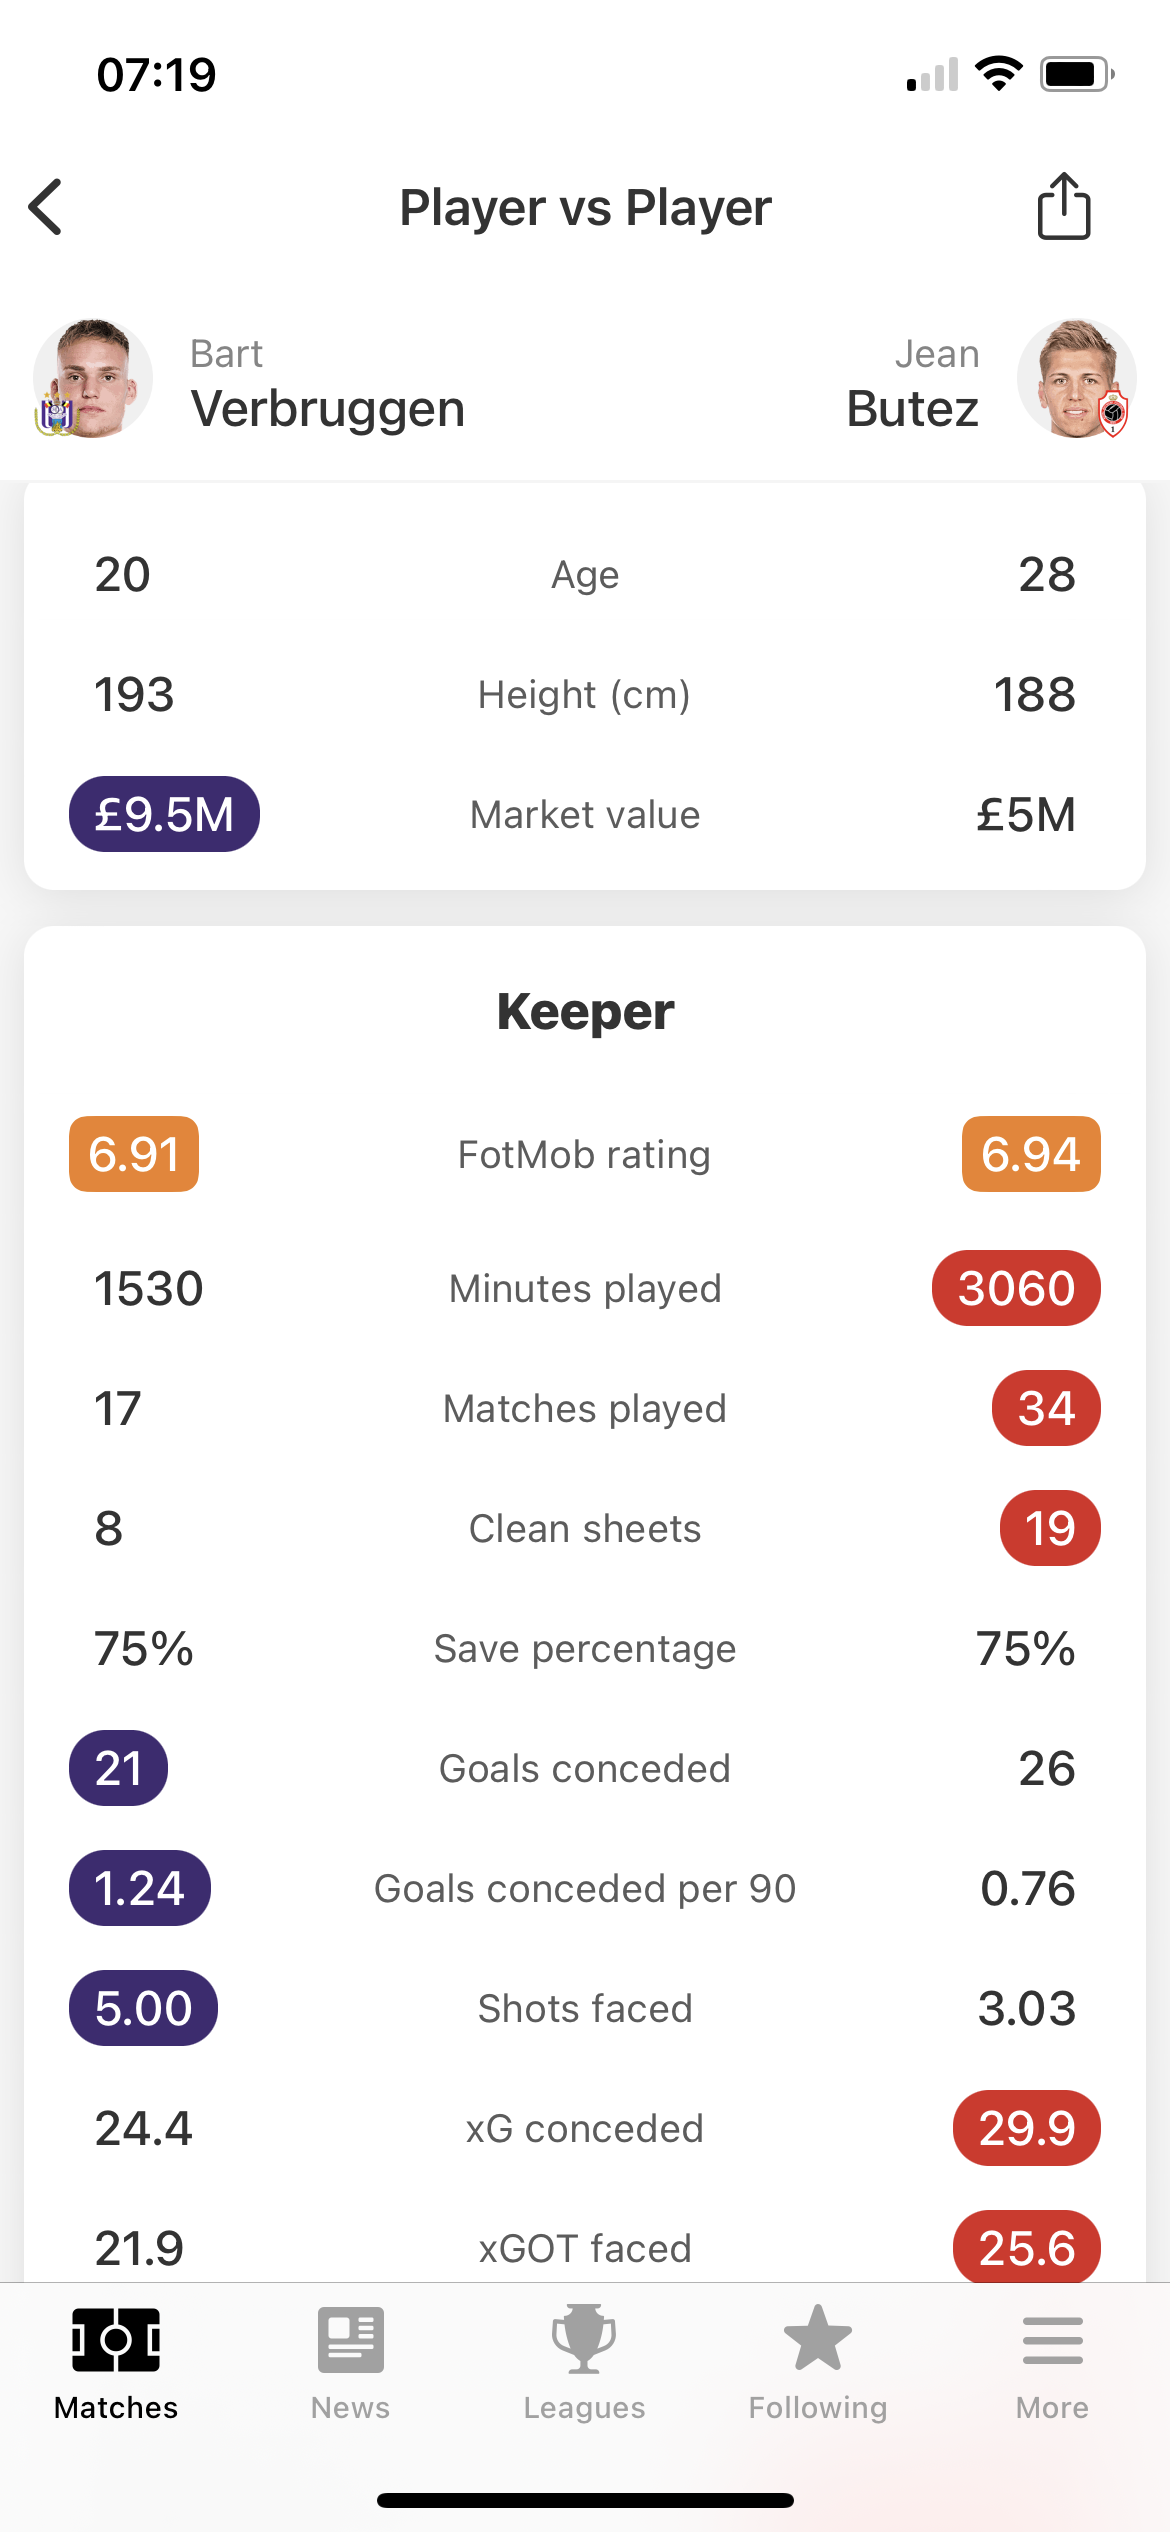The height and width of the screenshot is (2532, 1170).
Task: Tap the 3060 minutes played badge
Action: pyautogui.click(x=1016, y=1288)
